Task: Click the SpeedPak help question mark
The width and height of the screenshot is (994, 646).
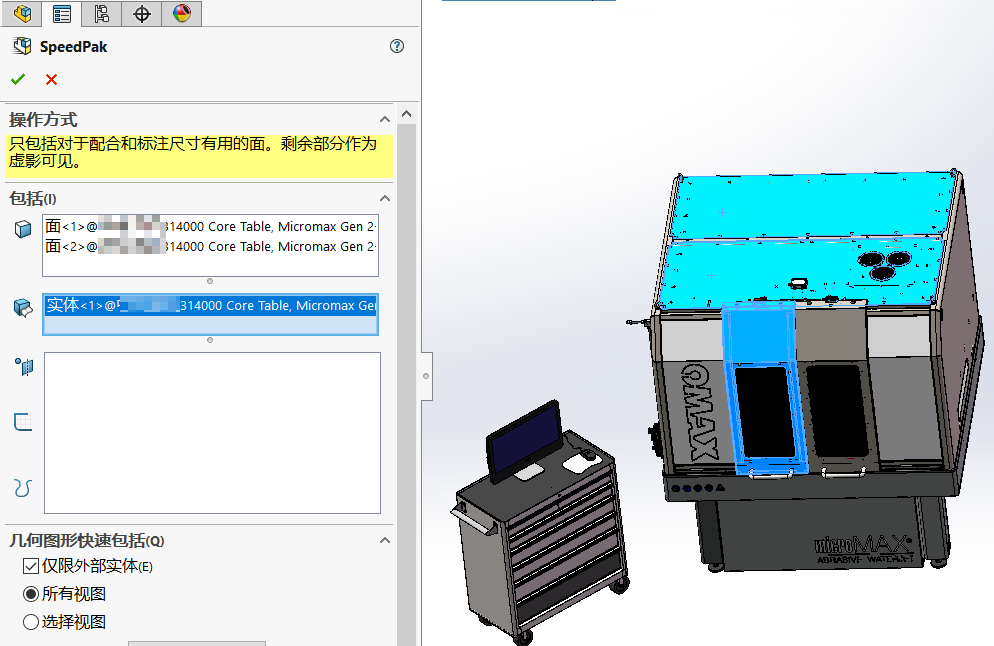Action: [x=397, y=46]
